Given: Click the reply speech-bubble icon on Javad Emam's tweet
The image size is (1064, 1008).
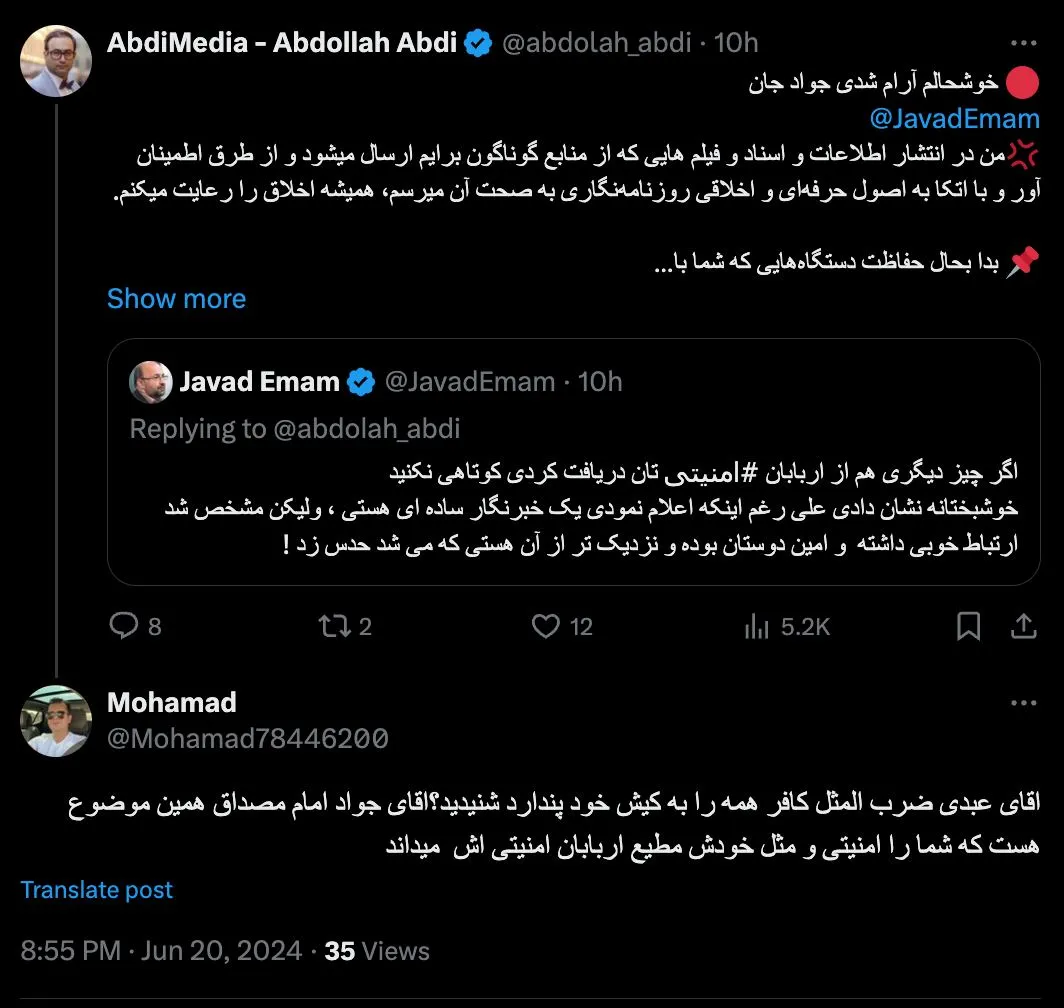Looking at the screenshot, I should point(123,625).
